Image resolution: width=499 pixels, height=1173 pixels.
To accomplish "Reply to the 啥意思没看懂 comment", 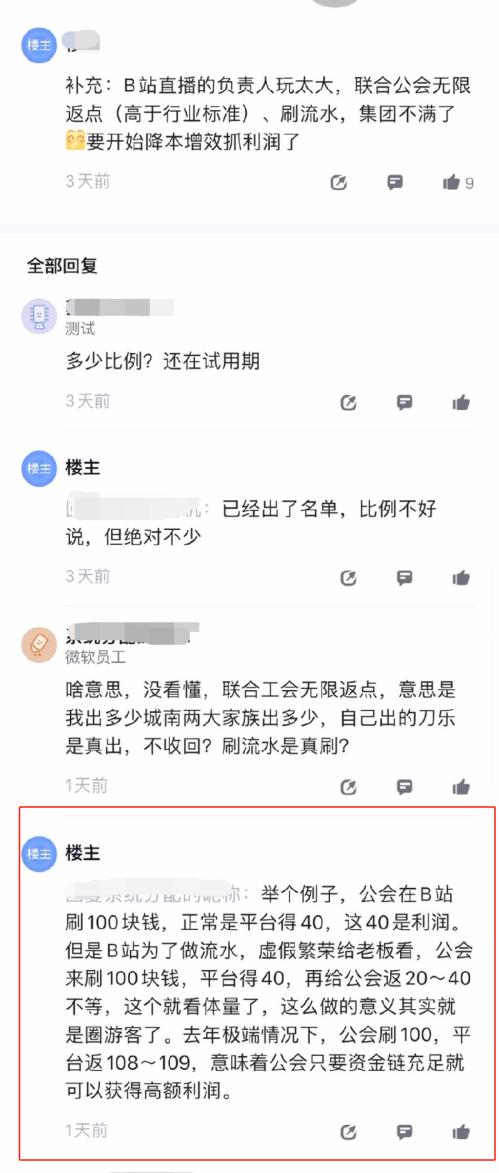I will (405, 787).
